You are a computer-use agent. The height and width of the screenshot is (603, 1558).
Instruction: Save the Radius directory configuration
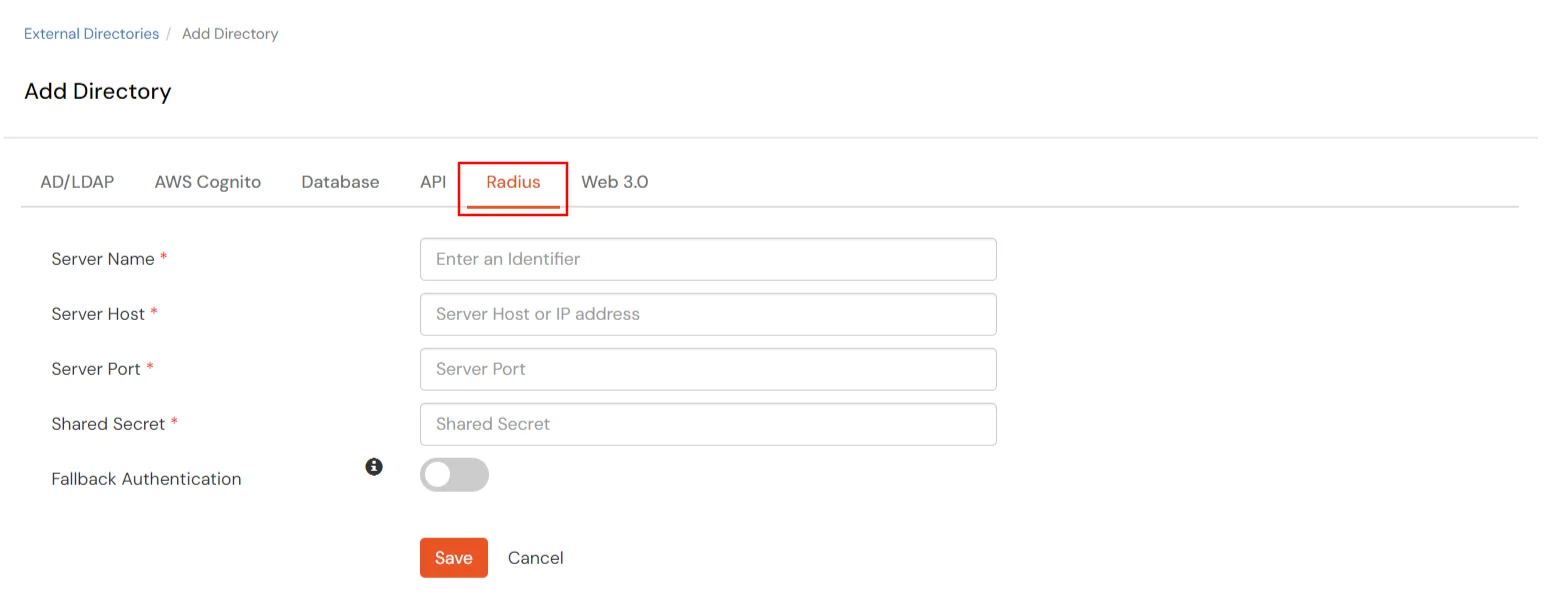[453, 557]
